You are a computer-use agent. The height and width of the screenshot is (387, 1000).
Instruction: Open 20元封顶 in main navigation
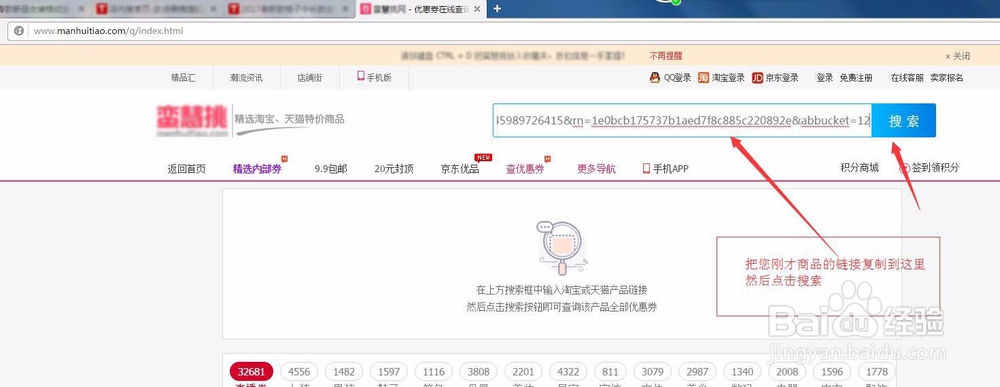[393, 169]
